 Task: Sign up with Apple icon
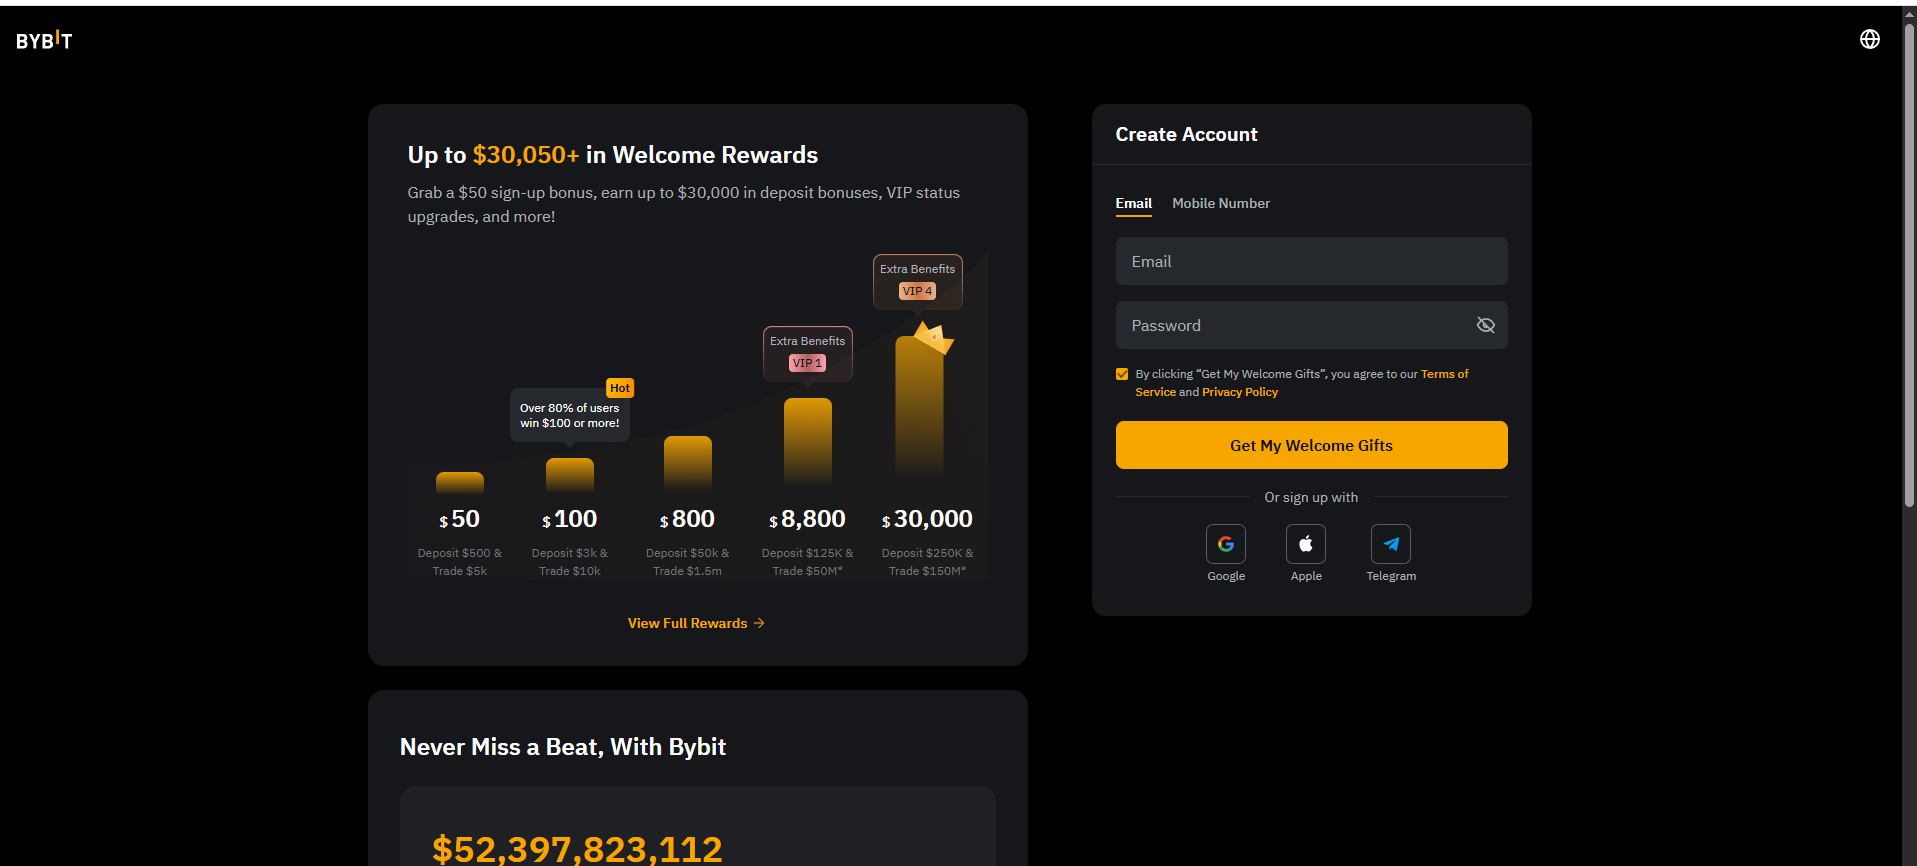click(1305, 544)
